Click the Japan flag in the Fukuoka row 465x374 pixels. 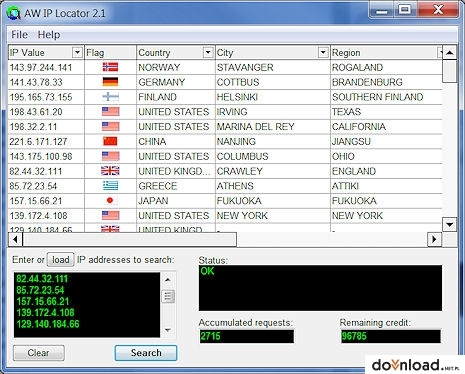(x=110, y=200)
